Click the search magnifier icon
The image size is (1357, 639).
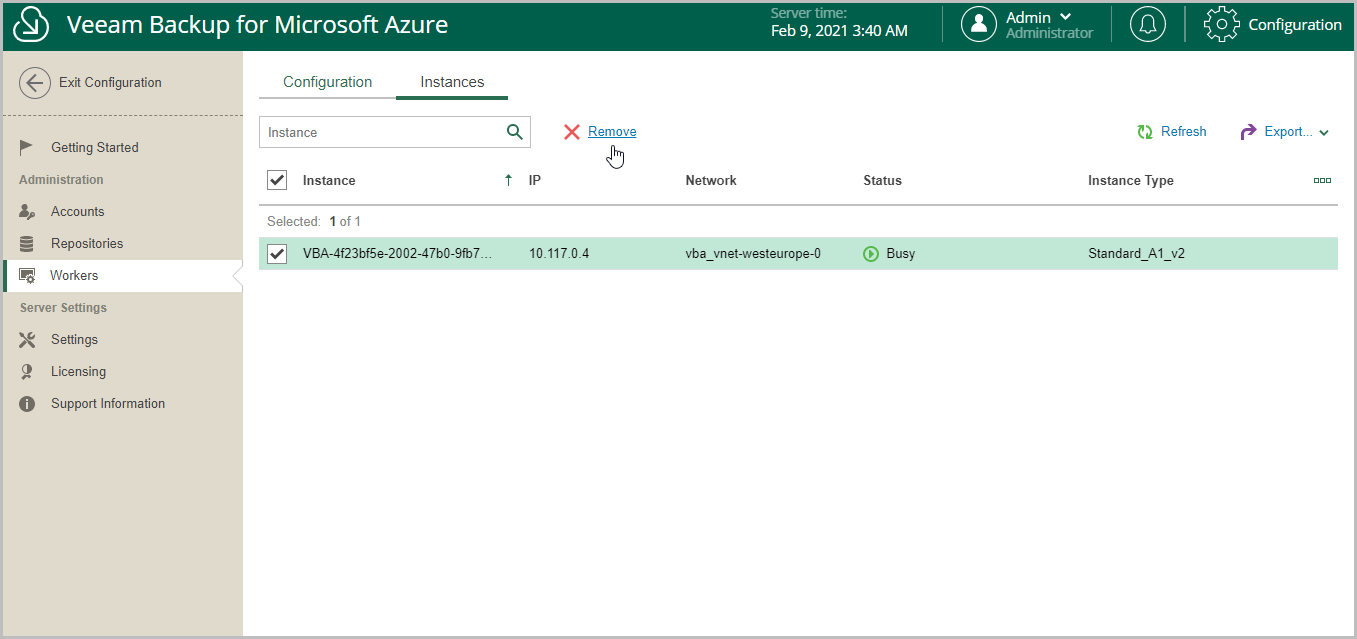point(515,132)
